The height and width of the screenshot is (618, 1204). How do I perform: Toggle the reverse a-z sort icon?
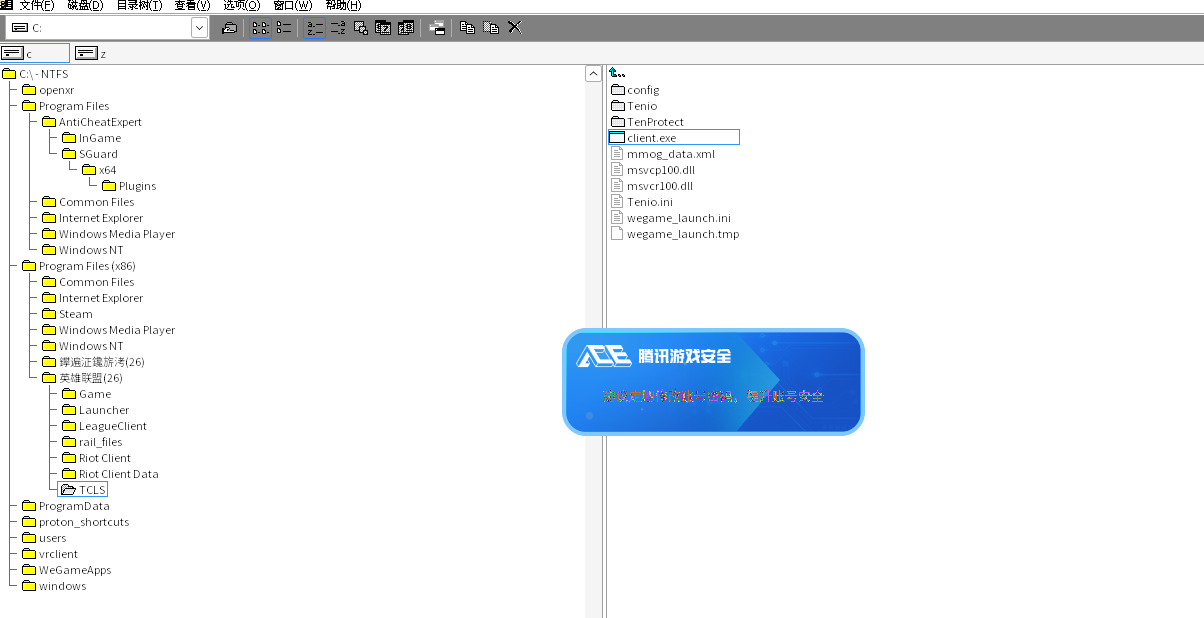coord(338,28)
